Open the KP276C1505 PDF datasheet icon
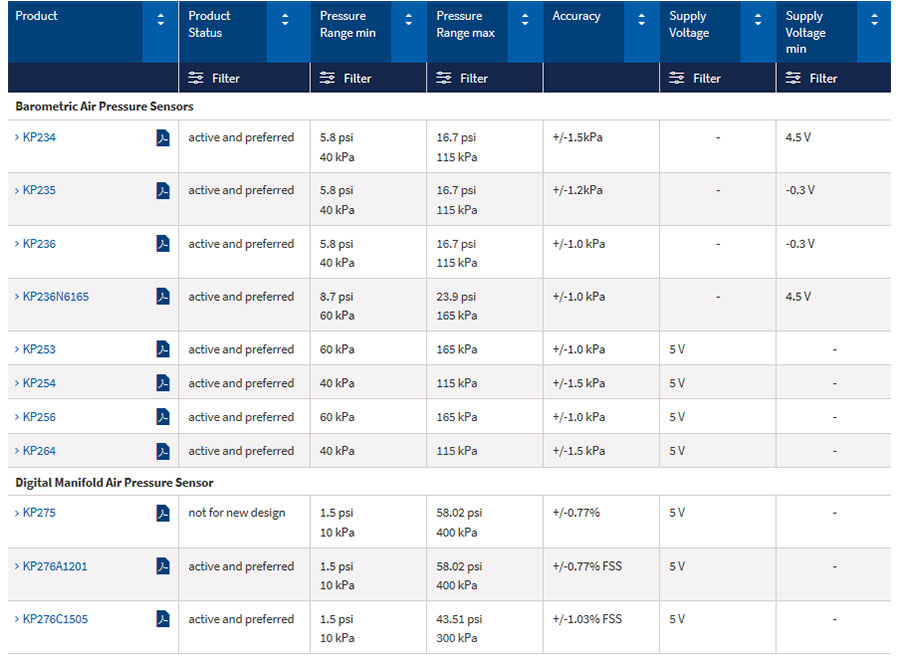This screenshot has width=900, height=657. tap(163, 619)
